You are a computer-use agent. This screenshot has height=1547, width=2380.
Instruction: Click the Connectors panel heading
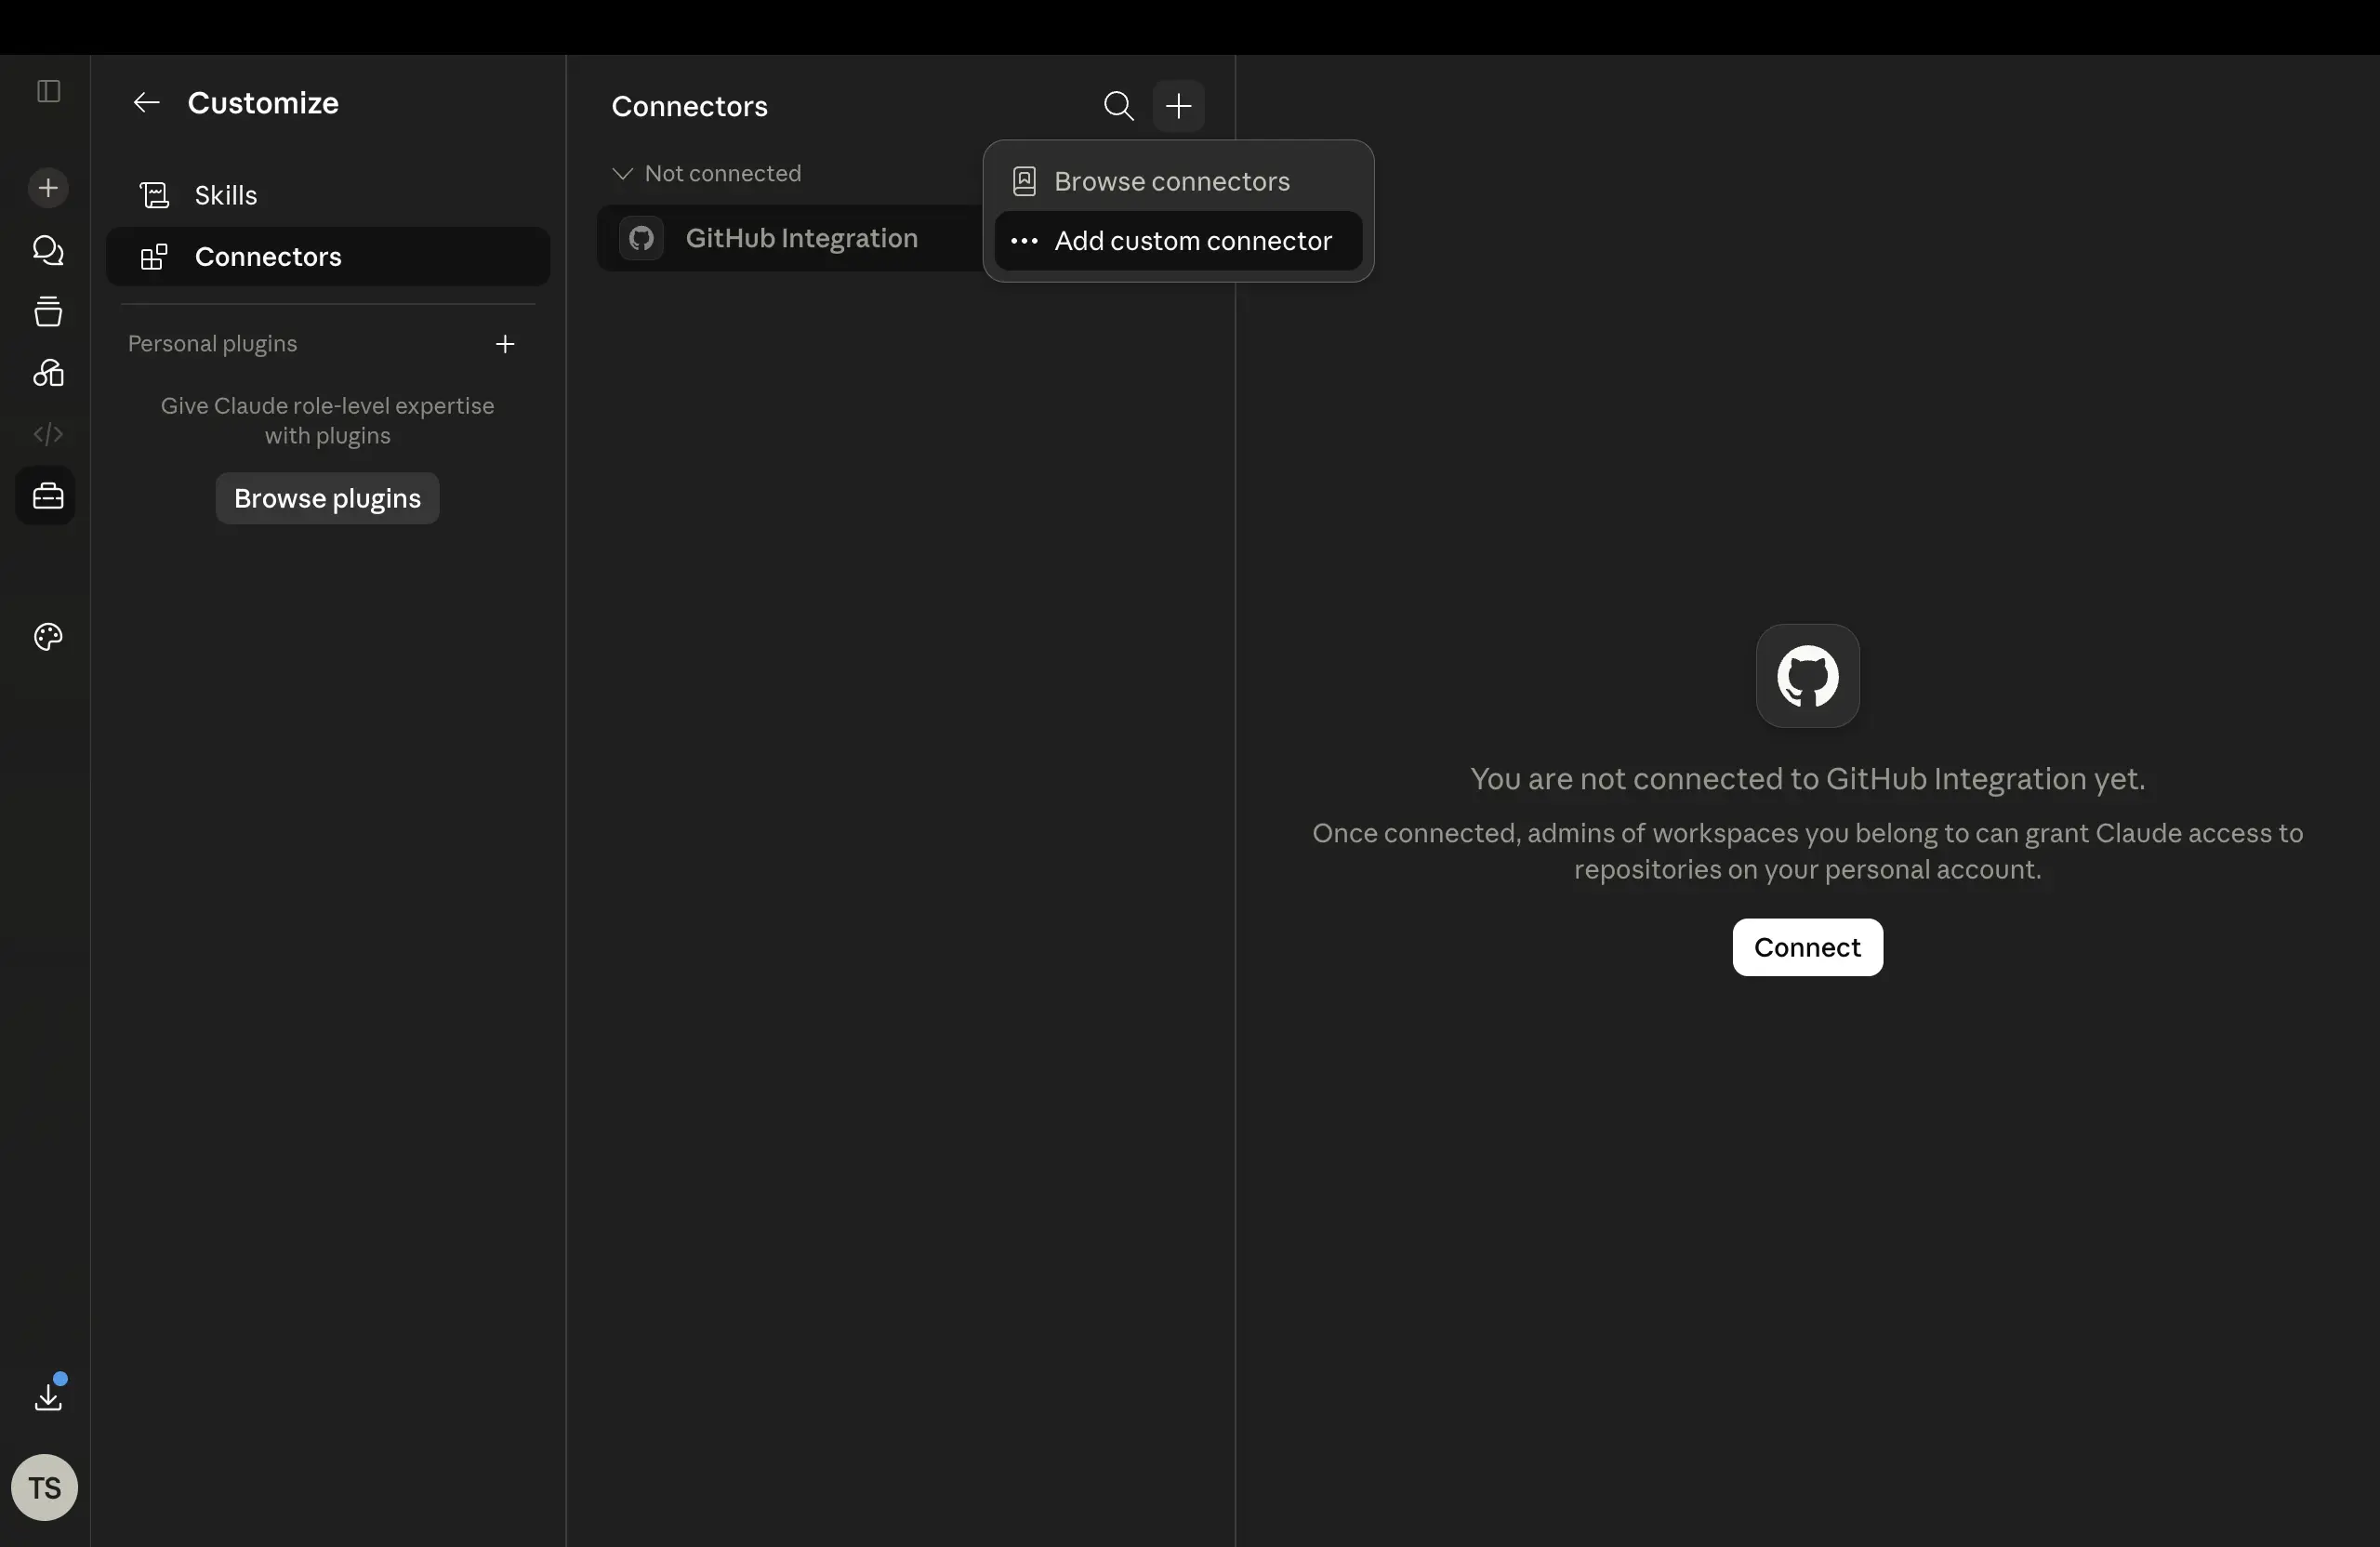(690, 106)
